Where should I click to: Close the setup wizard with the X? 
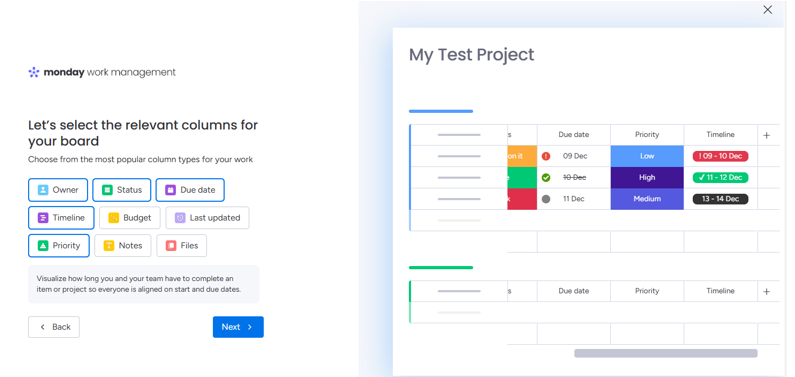pyautogui.click(x=768, y=10)
